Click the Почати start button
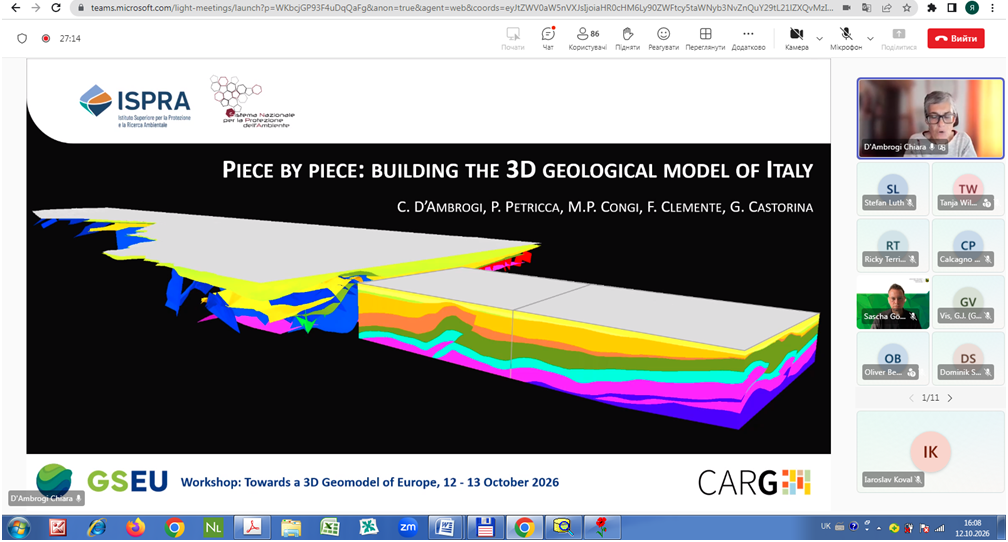This screenshot has height=542, width=1008. [513, 39]
